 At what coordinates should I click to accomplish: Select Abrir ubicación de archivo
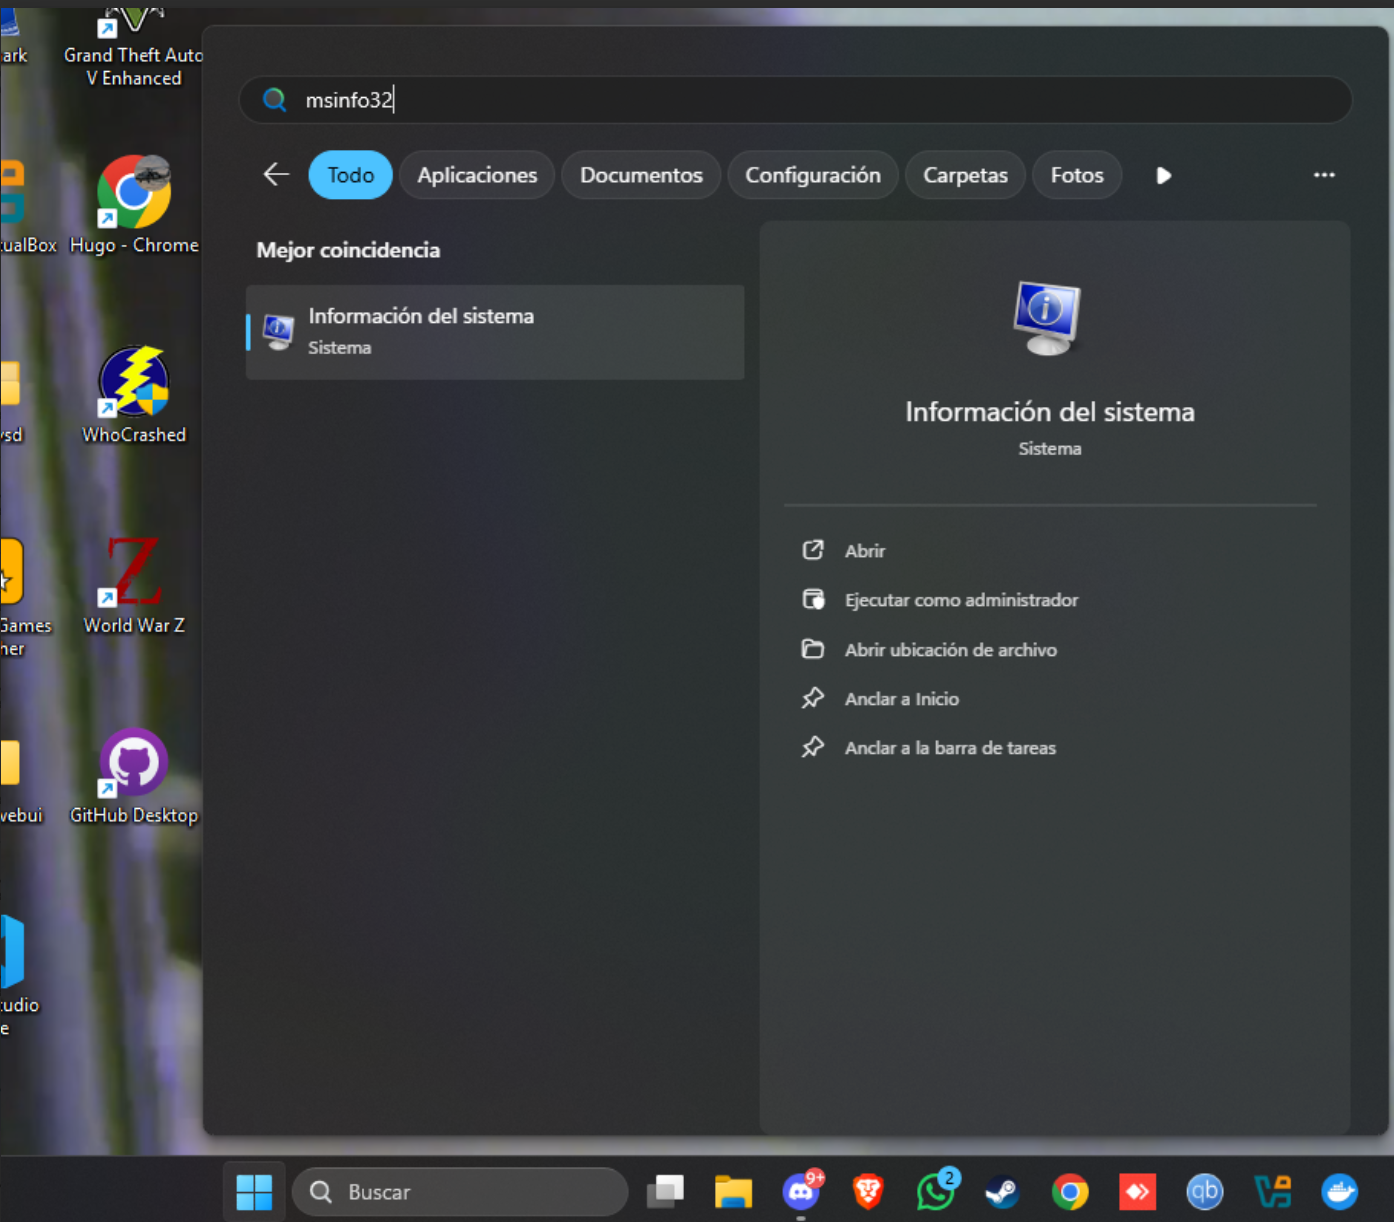coord(950,650)
